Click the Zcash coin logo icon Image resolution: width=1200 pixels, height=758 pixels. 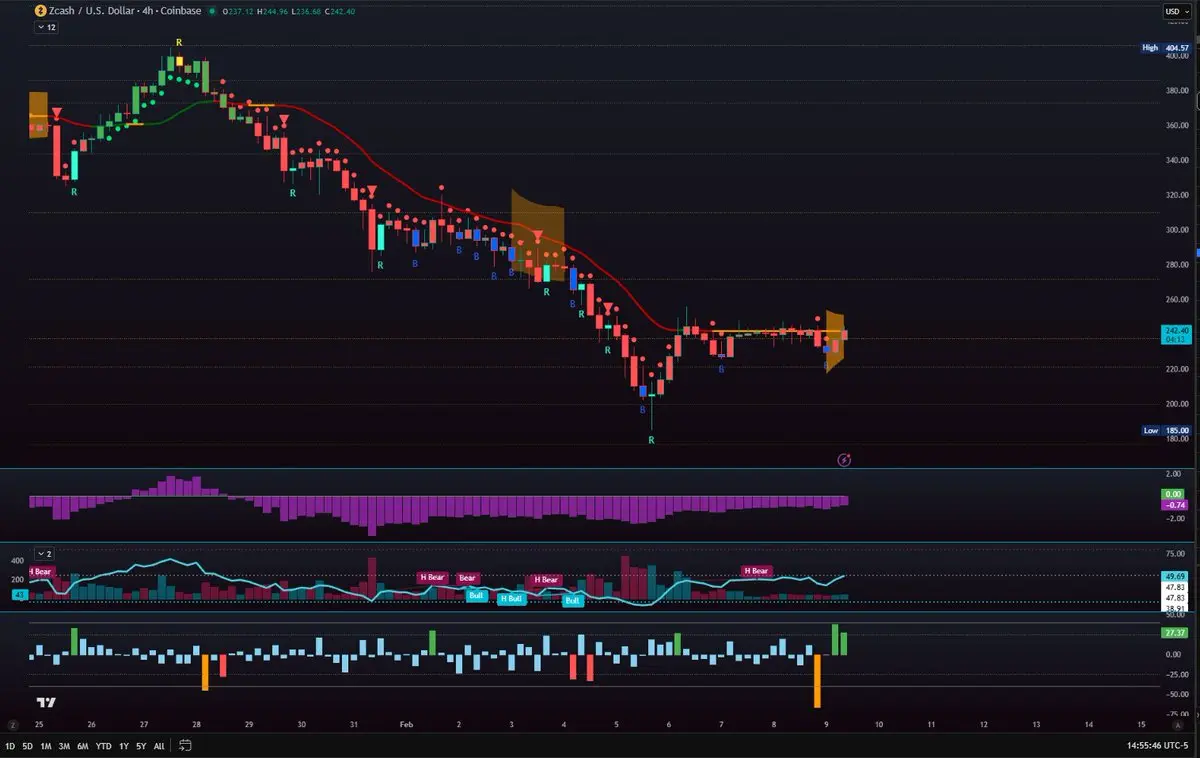(40, 11)
